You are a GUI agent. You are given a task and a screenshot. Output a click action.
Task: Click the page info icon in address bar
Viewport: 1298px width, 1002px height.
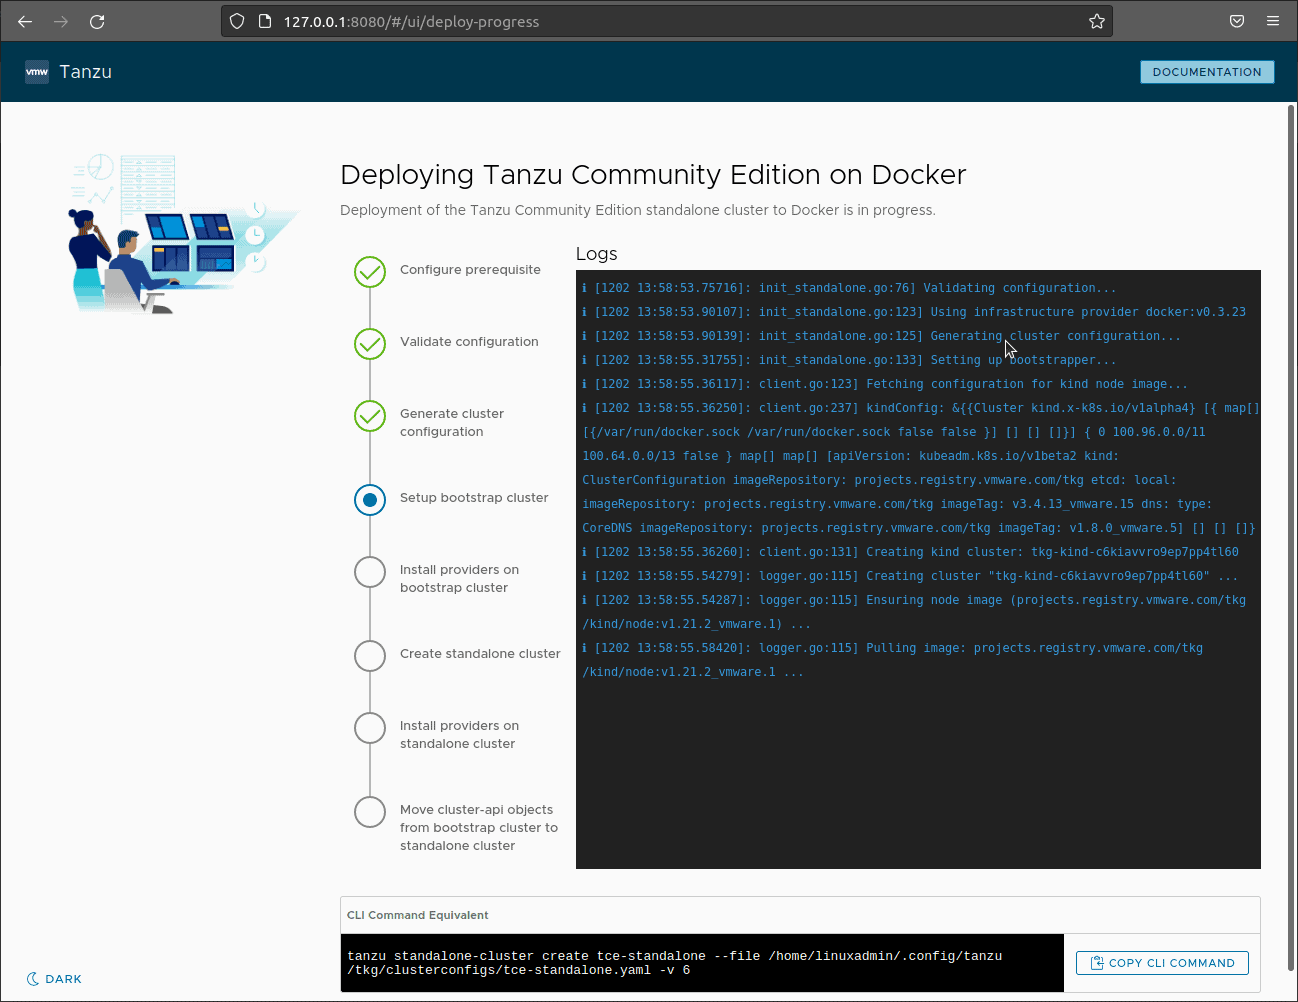point(265,21)
